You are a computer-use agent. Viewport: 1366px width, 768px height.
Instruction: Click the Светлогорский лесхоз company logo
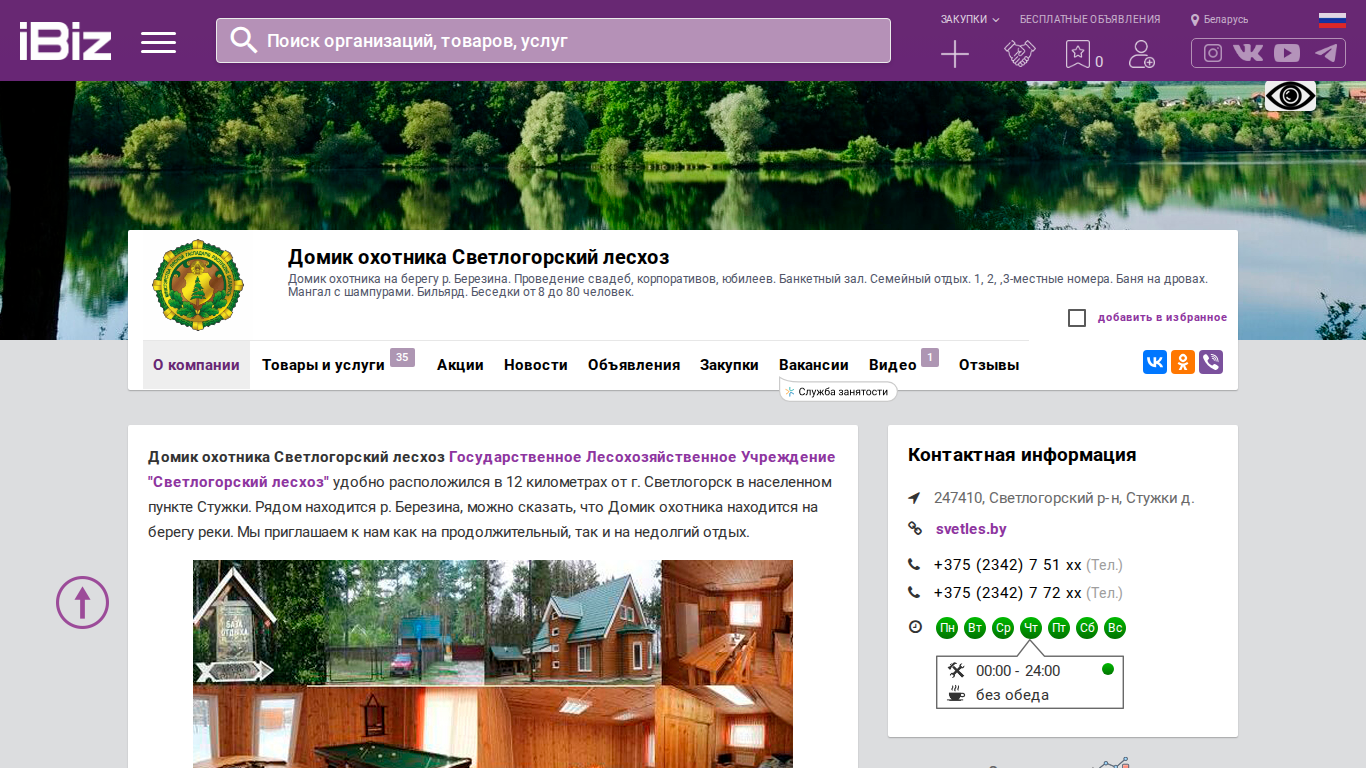pyautogui.click(x=198, y=285)
